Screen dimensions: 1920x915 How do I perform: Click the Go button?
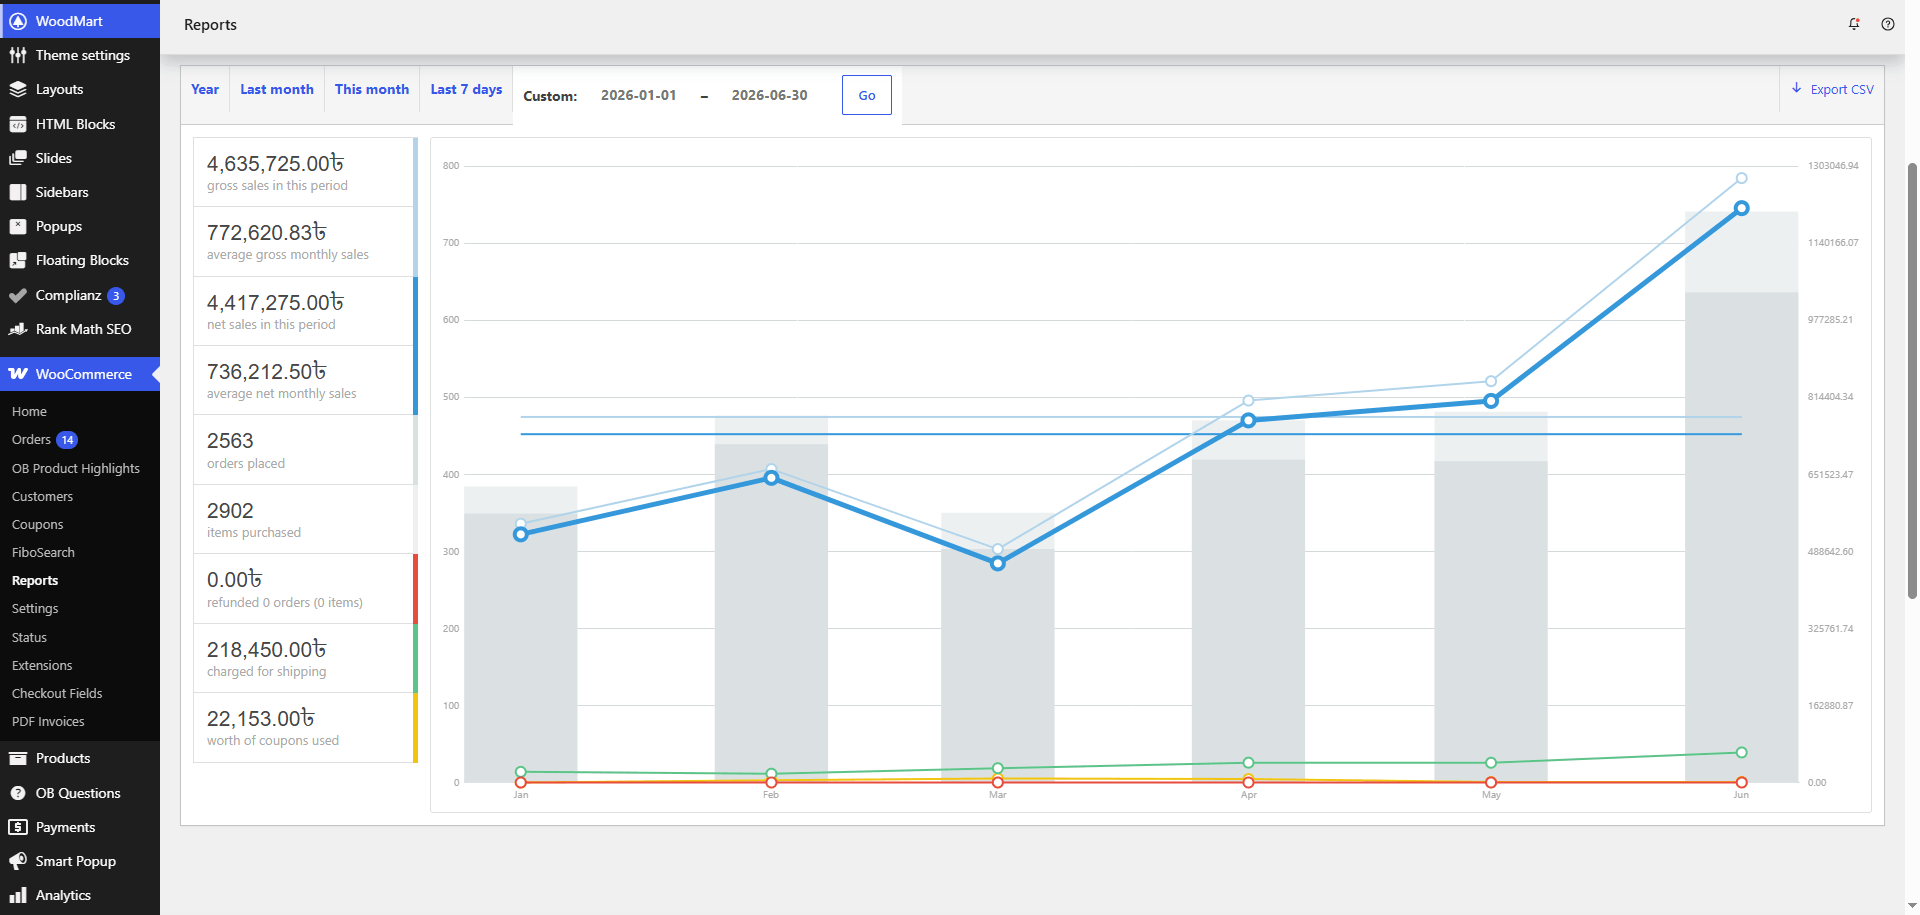[867, 95]
